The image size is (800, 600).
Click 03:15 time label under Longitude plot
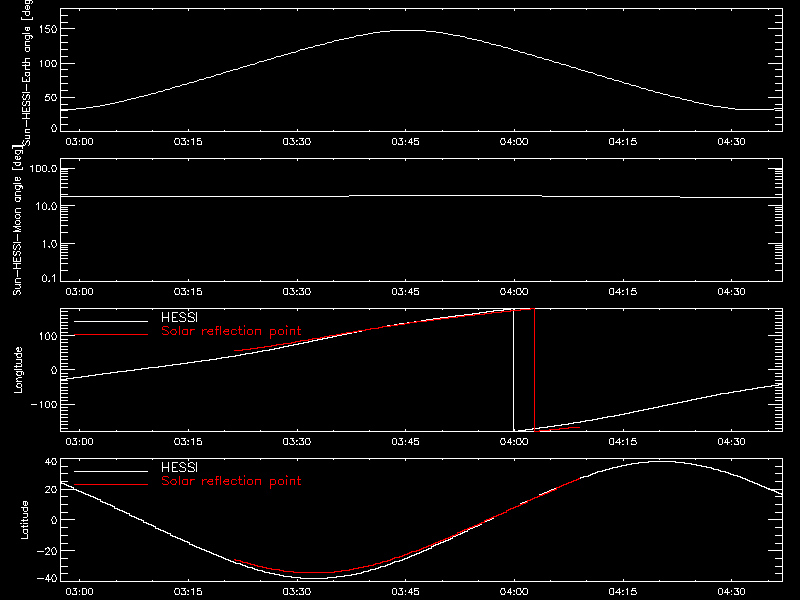(188, 442)
